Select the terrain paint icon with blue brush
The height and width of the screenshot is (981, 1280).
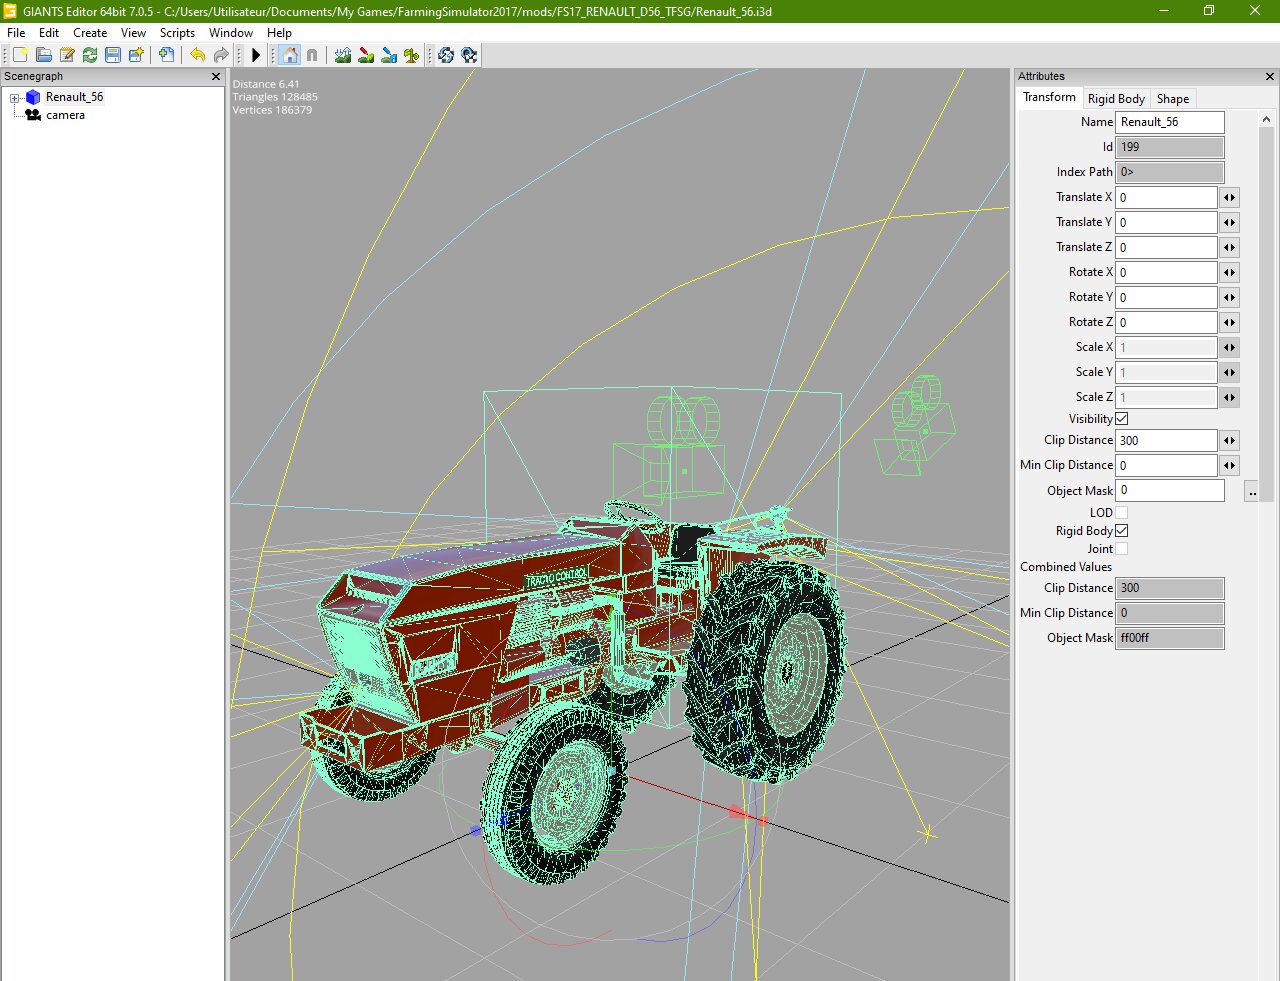coord(389,55)
